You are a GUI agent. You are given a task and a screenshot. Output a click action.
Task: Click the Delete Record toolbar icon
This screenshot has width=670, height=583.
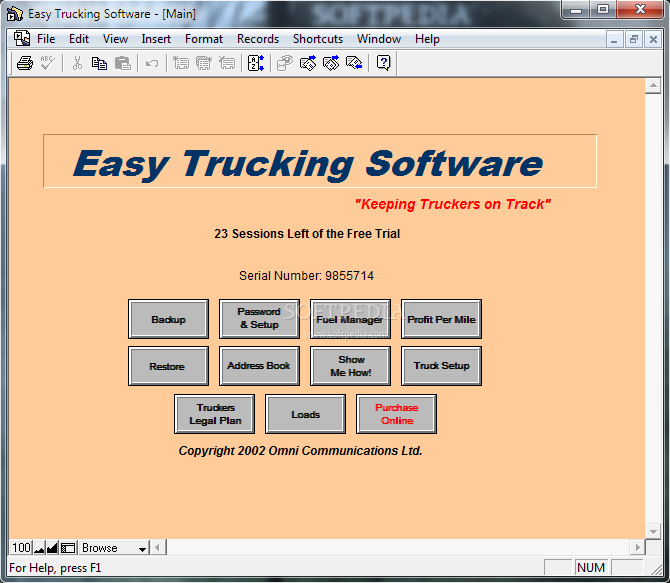pyautogui.click(x=227, y=63)
